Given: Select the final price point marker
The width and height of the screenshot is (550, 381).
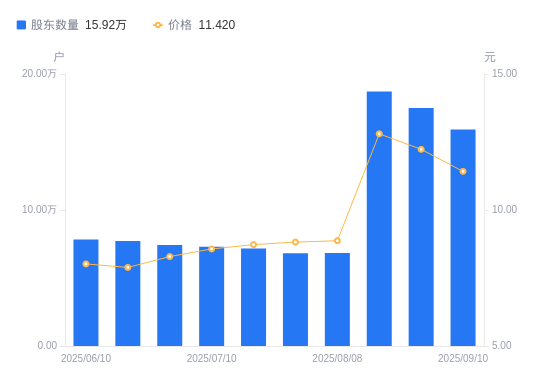Looking at the screenshot, I should (463, 171).
